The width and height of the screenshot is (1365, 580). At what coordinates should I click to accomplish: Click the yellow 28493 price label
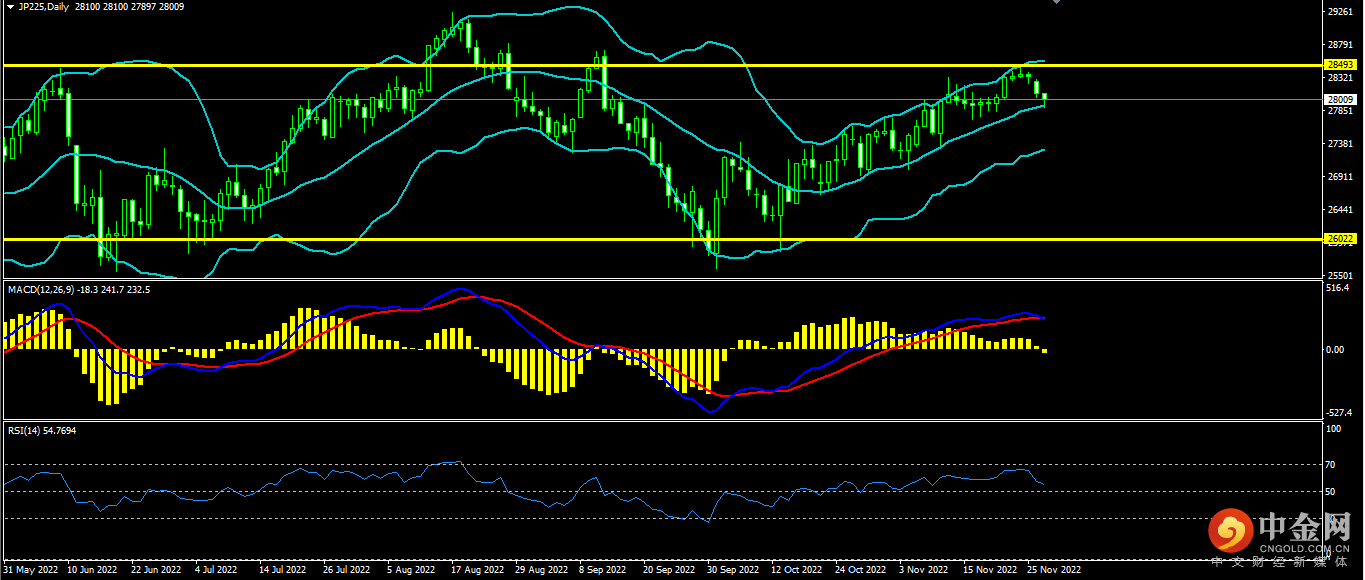pos(1338,65)
